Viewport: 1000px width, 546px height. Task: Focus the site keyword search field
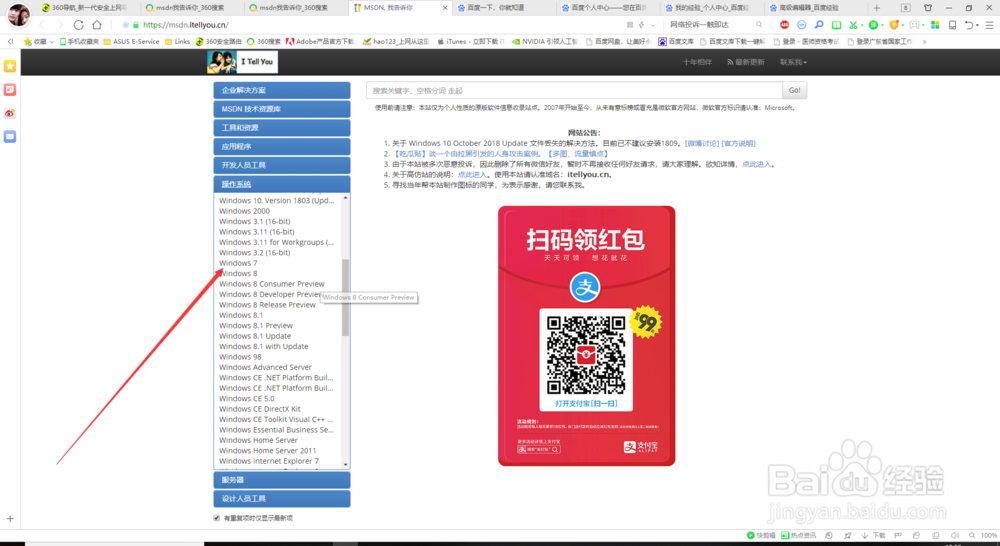[x=574, y=91]
